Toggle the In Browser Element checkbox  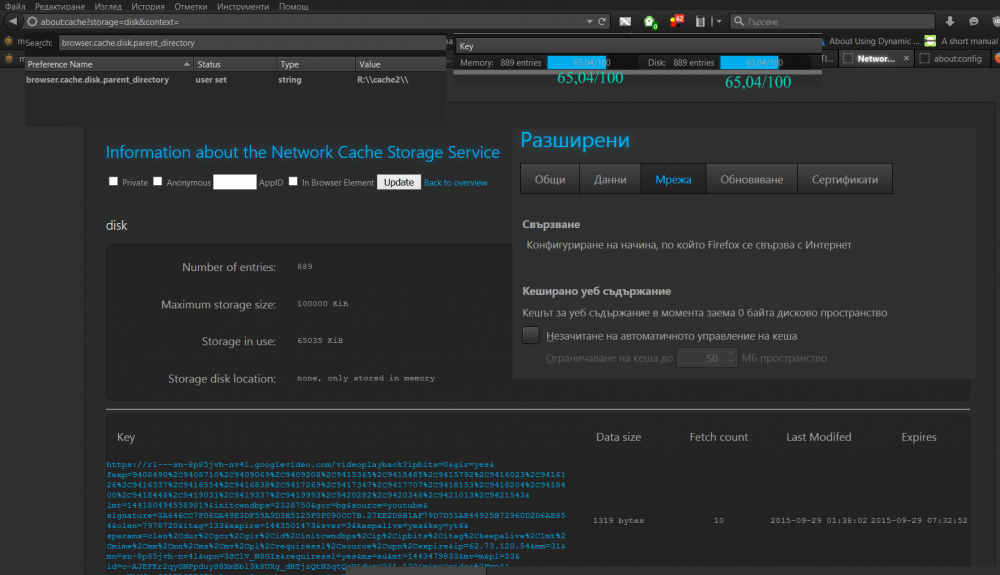[293, 182]
